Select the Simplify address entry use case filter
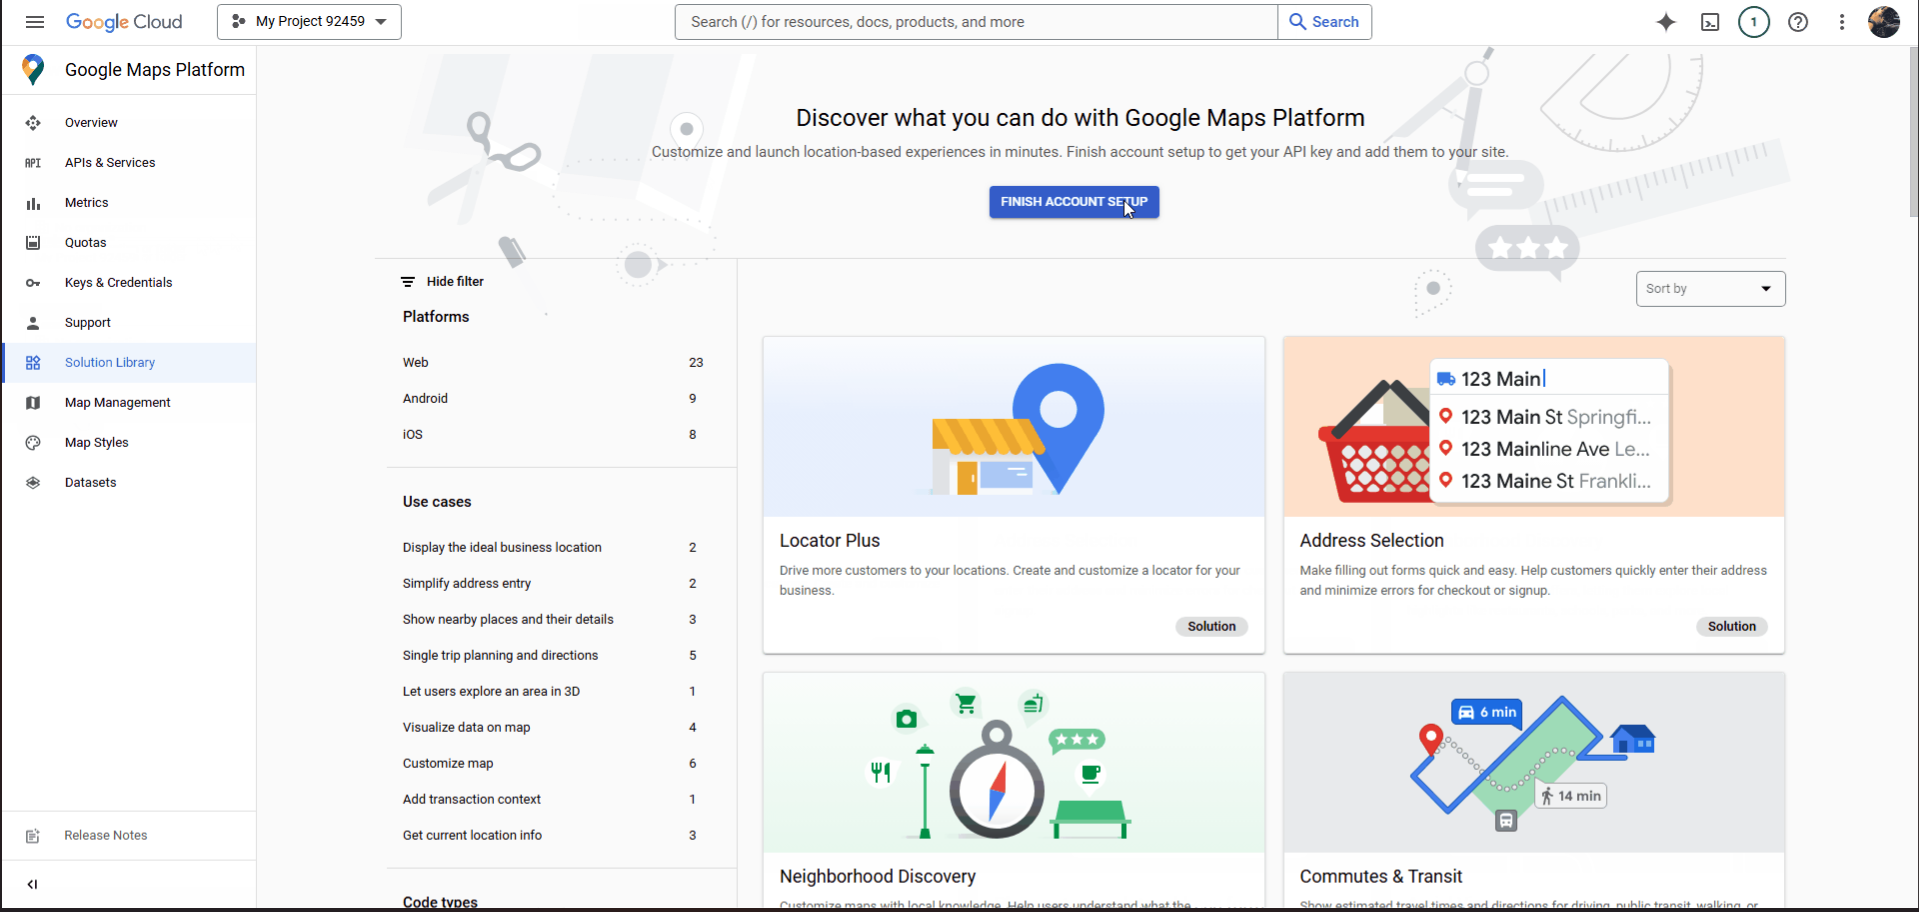 [x=467, y=584]
